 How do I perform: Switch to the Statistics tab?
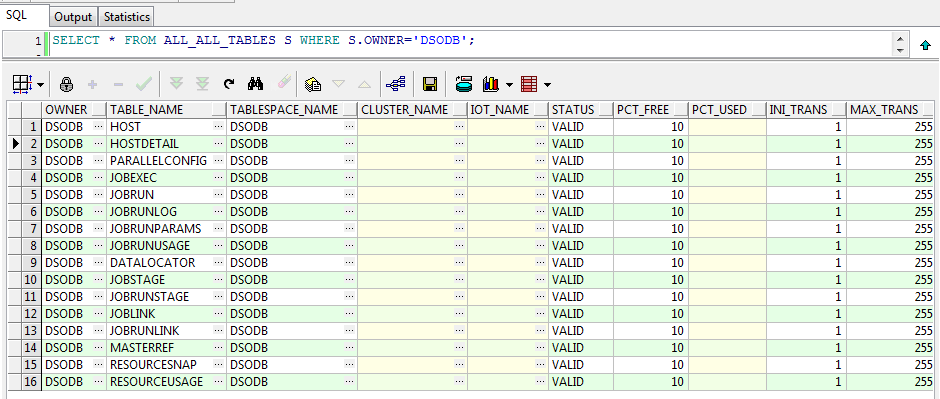click(x=126, y=17)
